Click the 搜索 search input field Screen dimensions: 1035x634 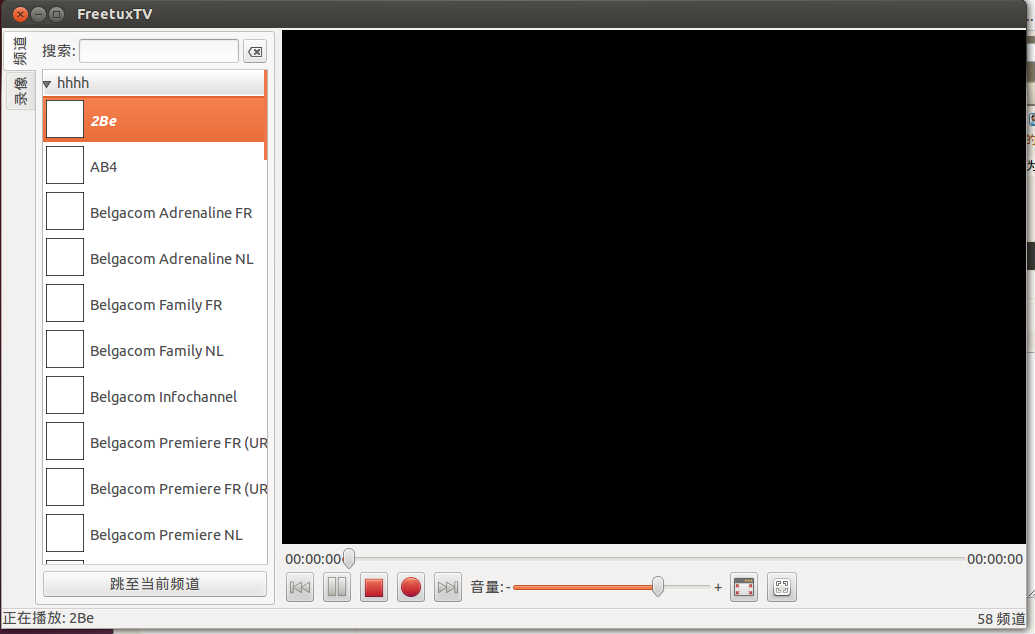[158, 51]
